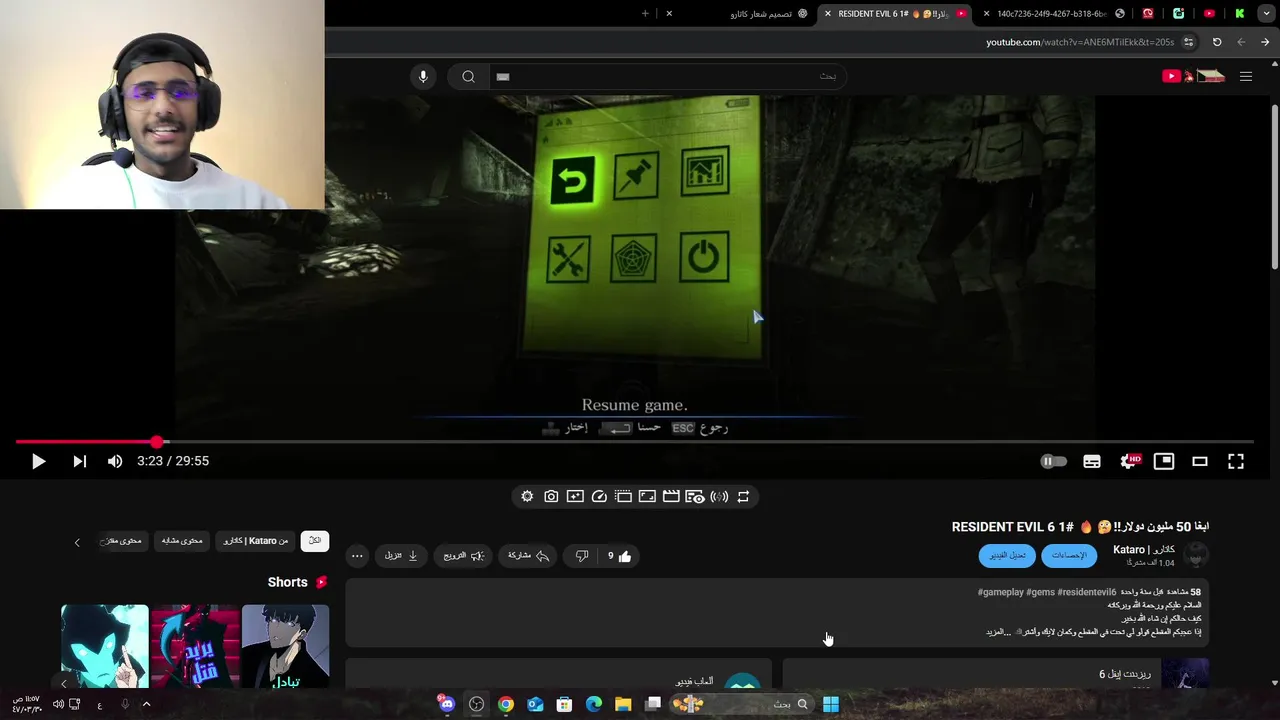Focus the YouTube search field
The width and height of the screenshot is (1280, 720).
click(667, 77)
